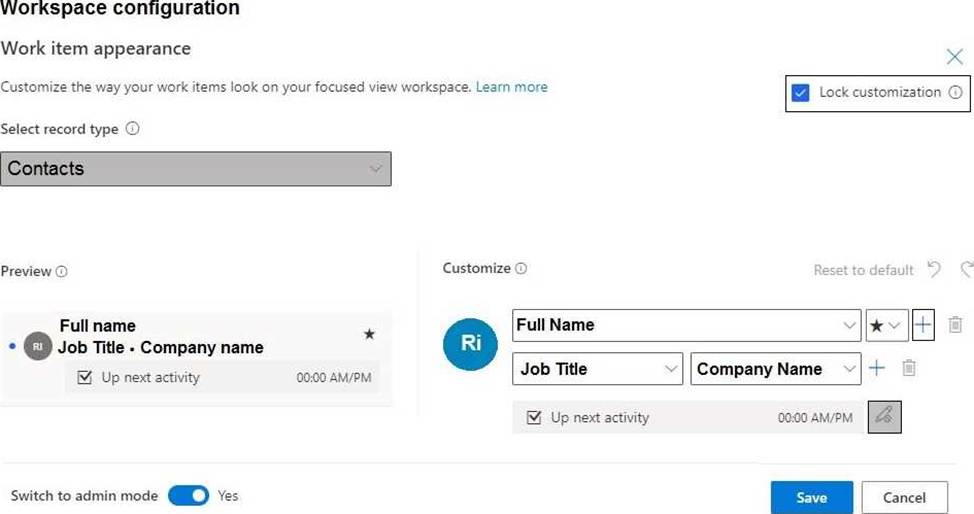The image size is (974, 514).
Task: Uncheck the Lock customization checkbox
Action: [x=800, y=93]
